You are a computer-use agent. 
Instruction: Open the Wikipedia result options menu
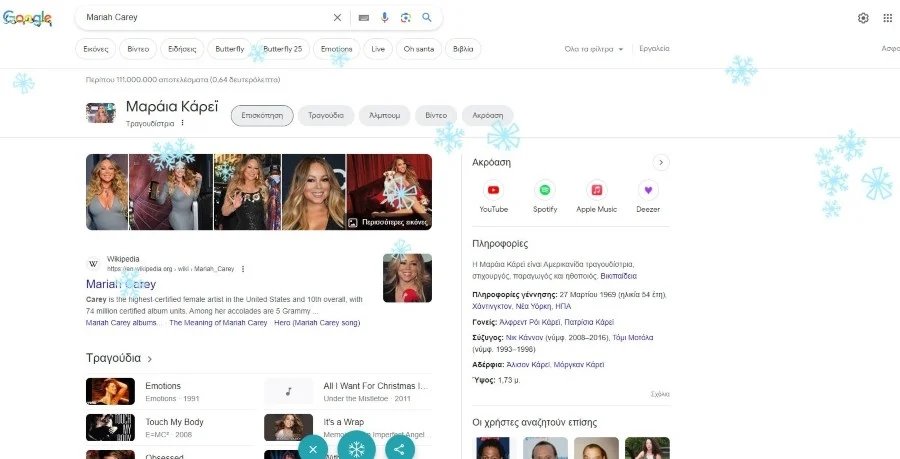[243, 269]
